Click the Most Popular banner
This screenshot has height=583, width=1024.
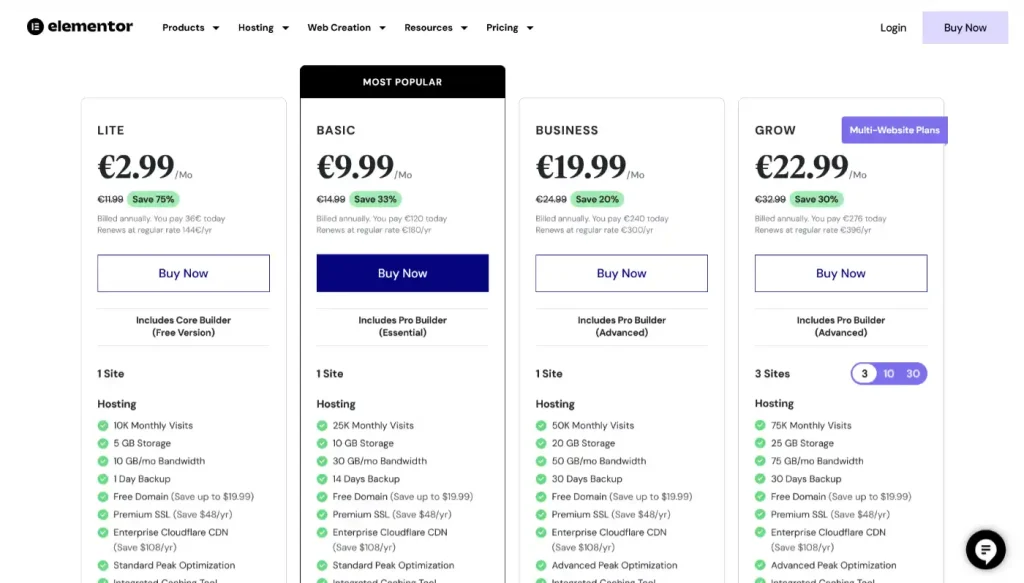pos(402,82)
